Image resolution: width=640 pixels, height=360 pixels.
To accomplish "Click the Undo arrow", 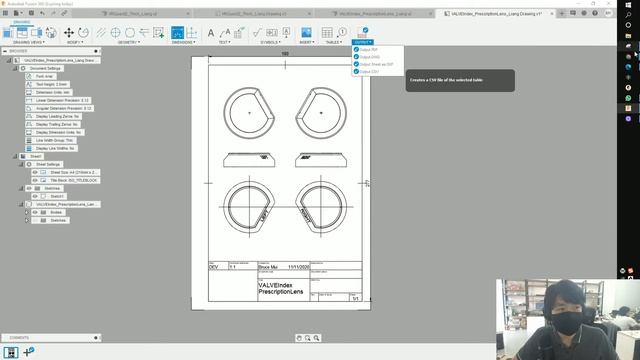I will [x=42, y=13].
